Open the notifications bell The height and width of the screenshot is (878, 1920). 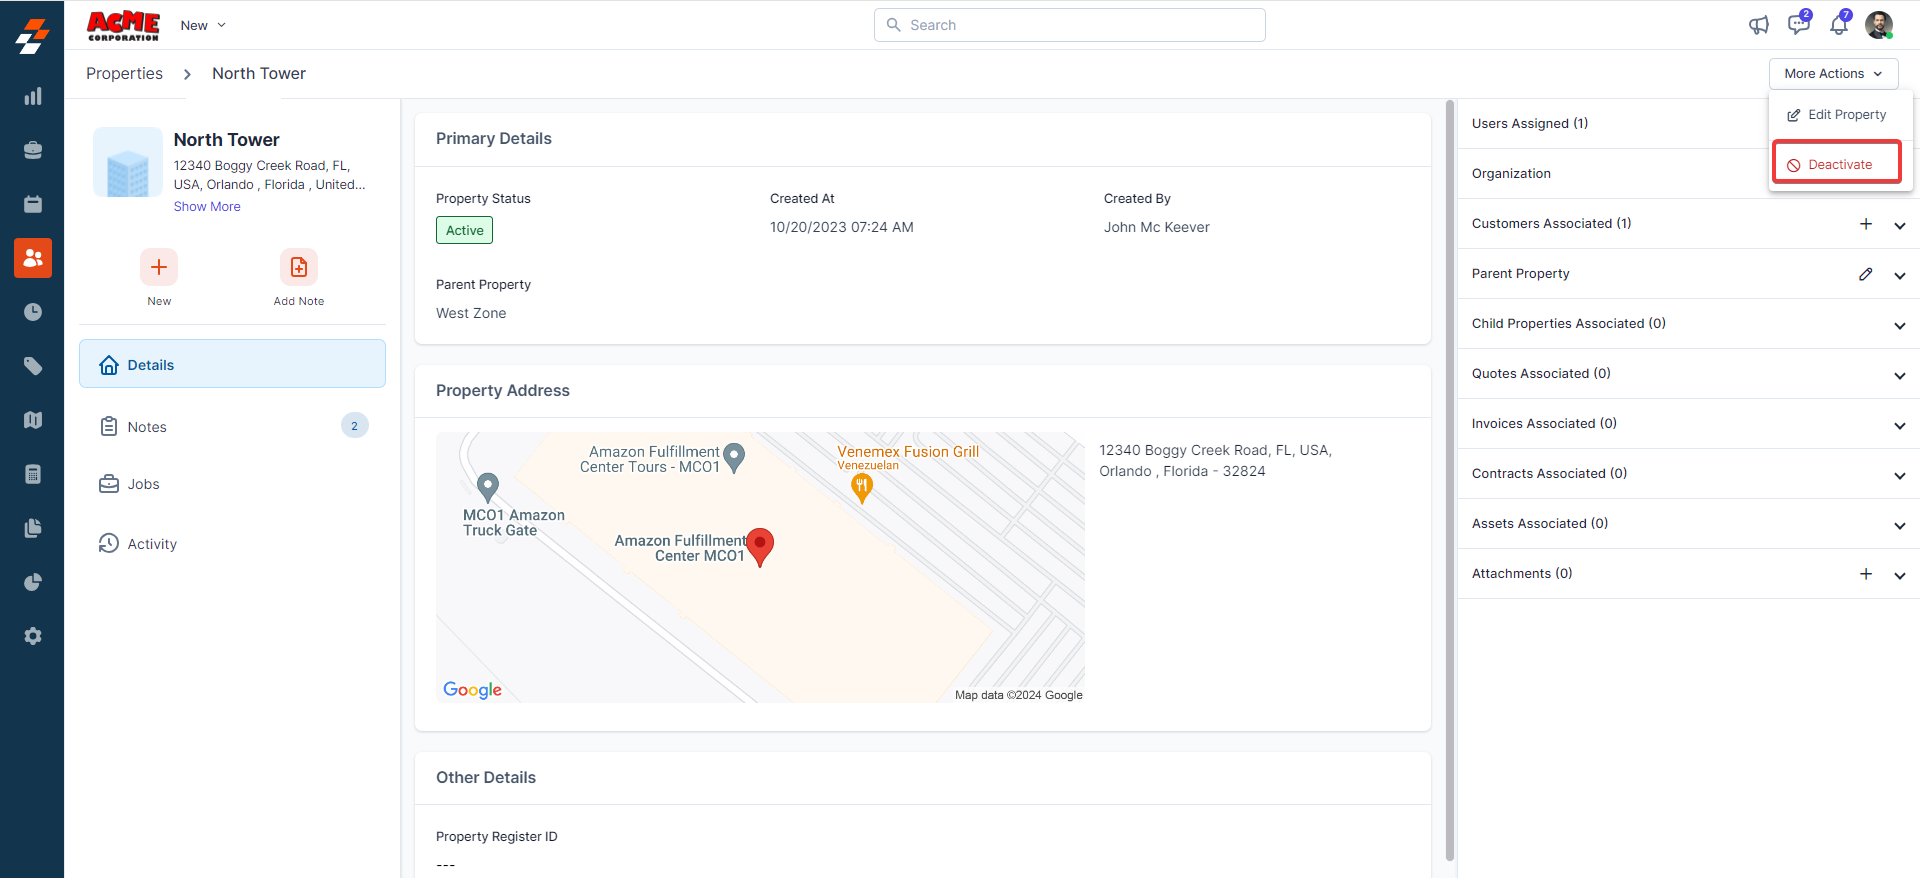pyautogui.click(x=1838, y=25)
